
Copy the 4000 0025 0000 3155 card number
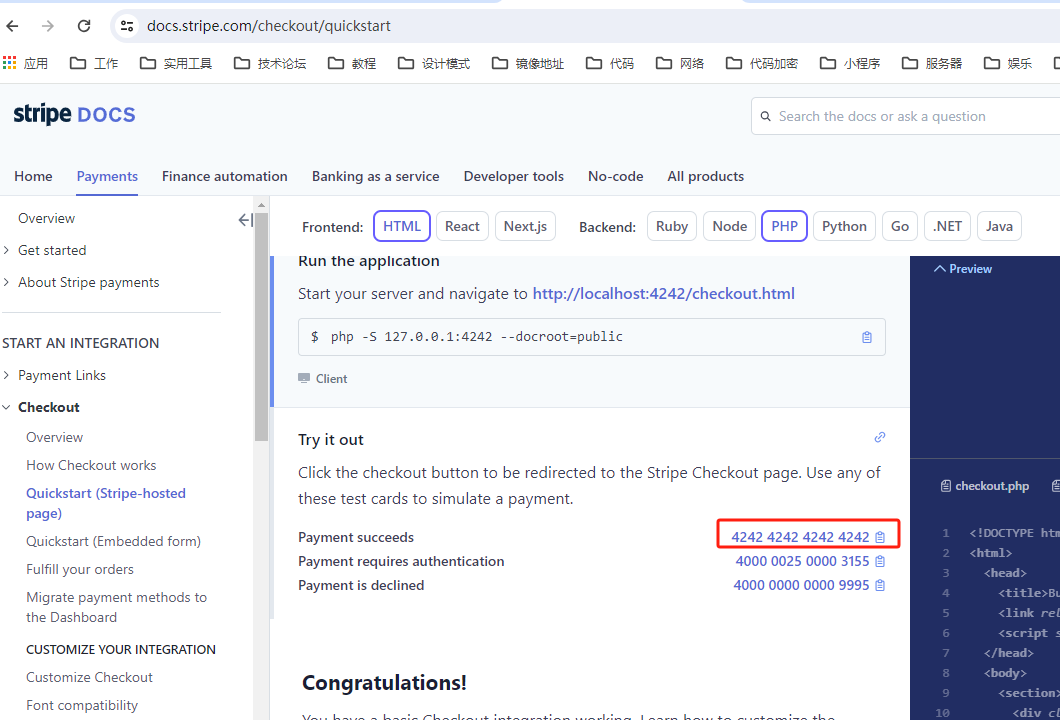pos(880,561)
